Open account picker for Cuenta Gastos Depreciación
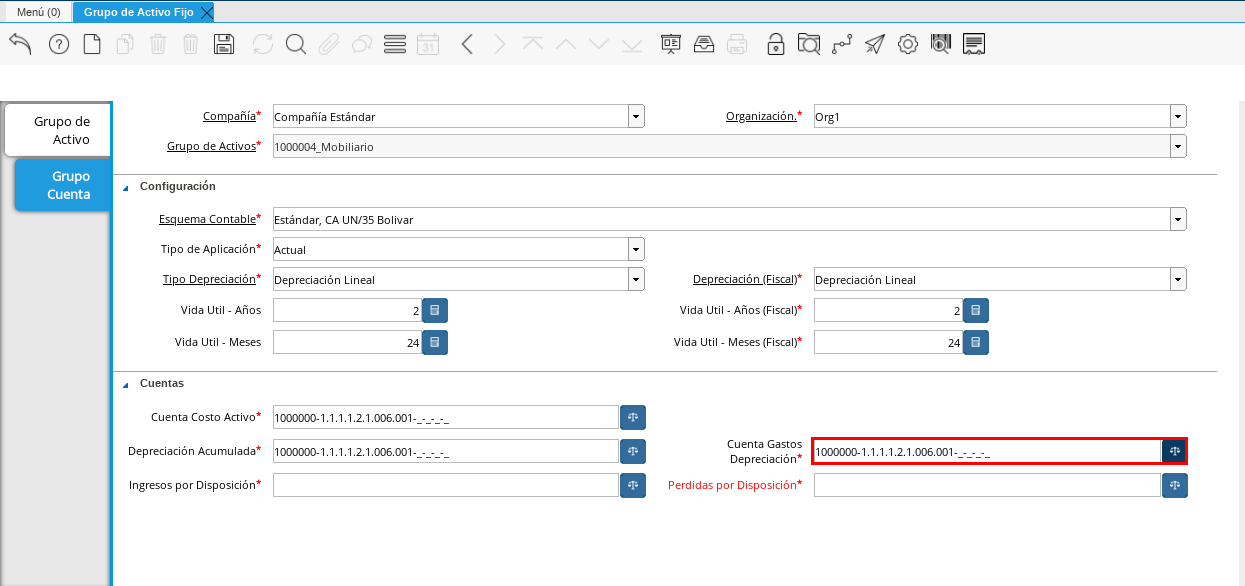This screenshot has width=1245, height=586. coord(1174,451)
